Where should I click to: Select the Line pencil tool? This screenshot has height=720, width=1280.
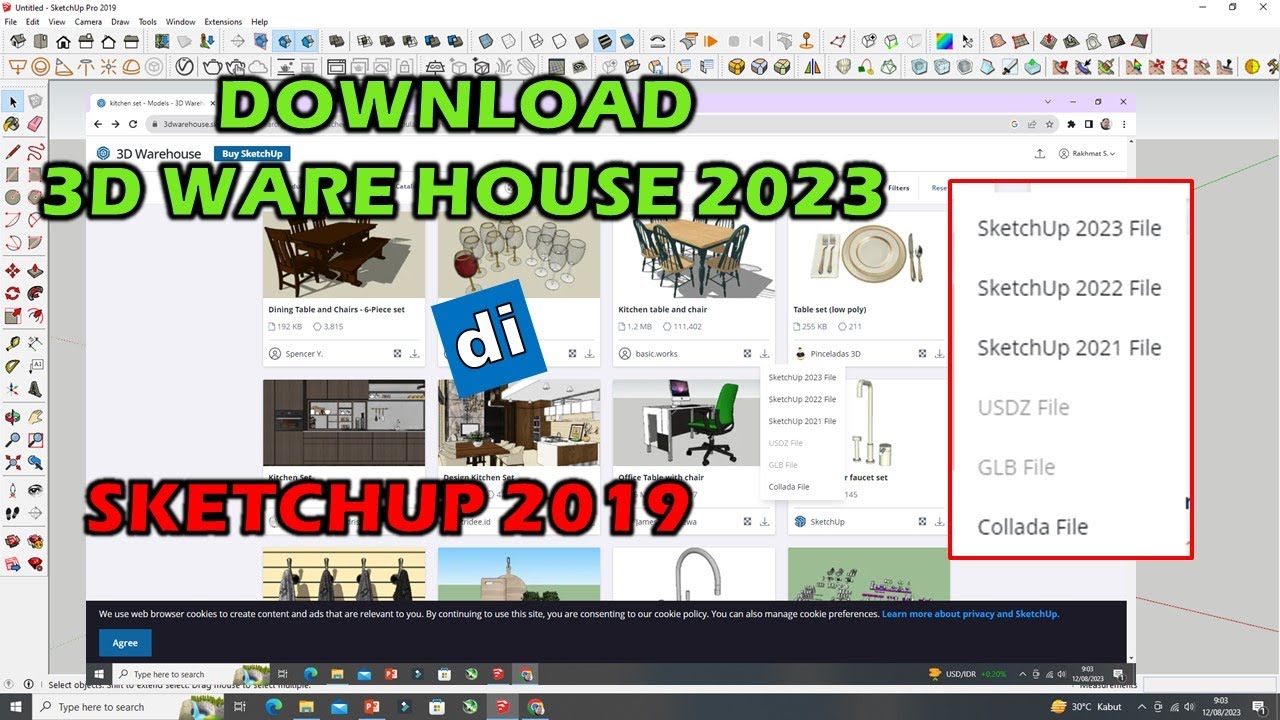pyautogui.click(x=13, y=153)
